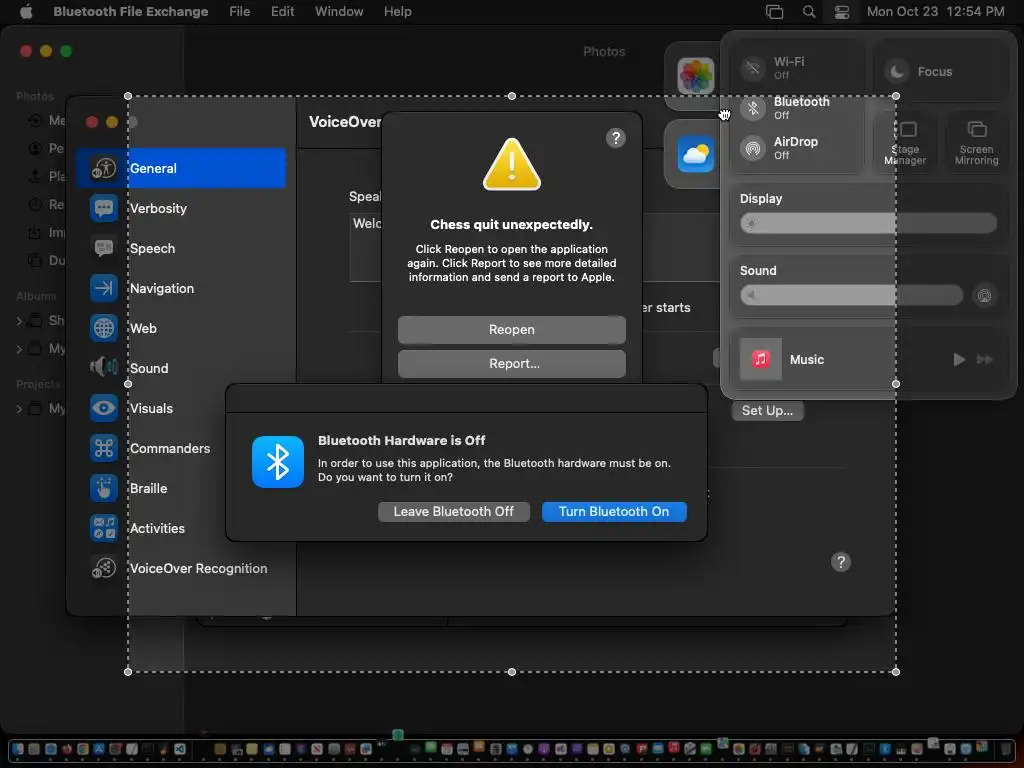
Task: Toggle AirDrop in Control Center
Action: click(753, 148)
